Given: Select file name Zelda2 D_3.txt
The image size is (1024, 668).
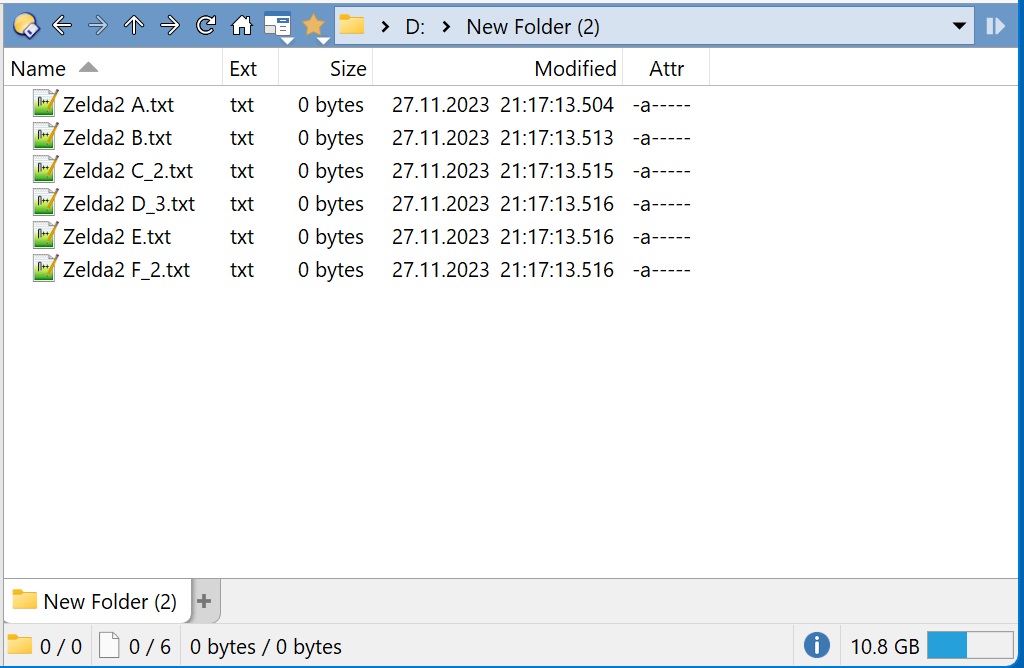Looking at the screenshot, I should click(x=129, y=204).
